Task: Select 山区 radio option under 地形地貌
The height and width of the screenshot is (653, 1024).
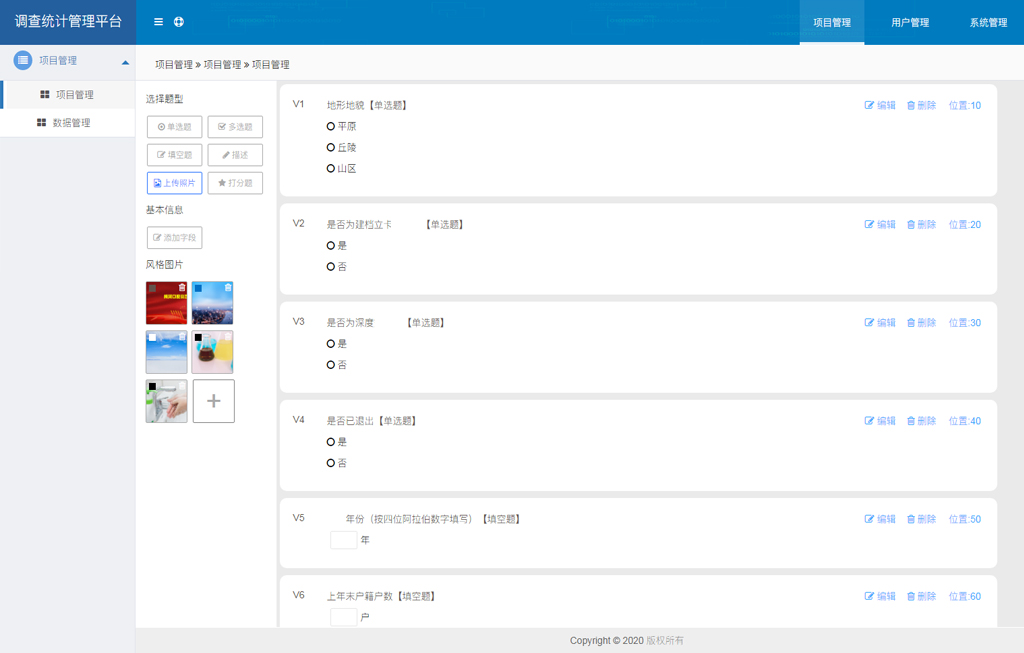Action: tap(331, 169)
